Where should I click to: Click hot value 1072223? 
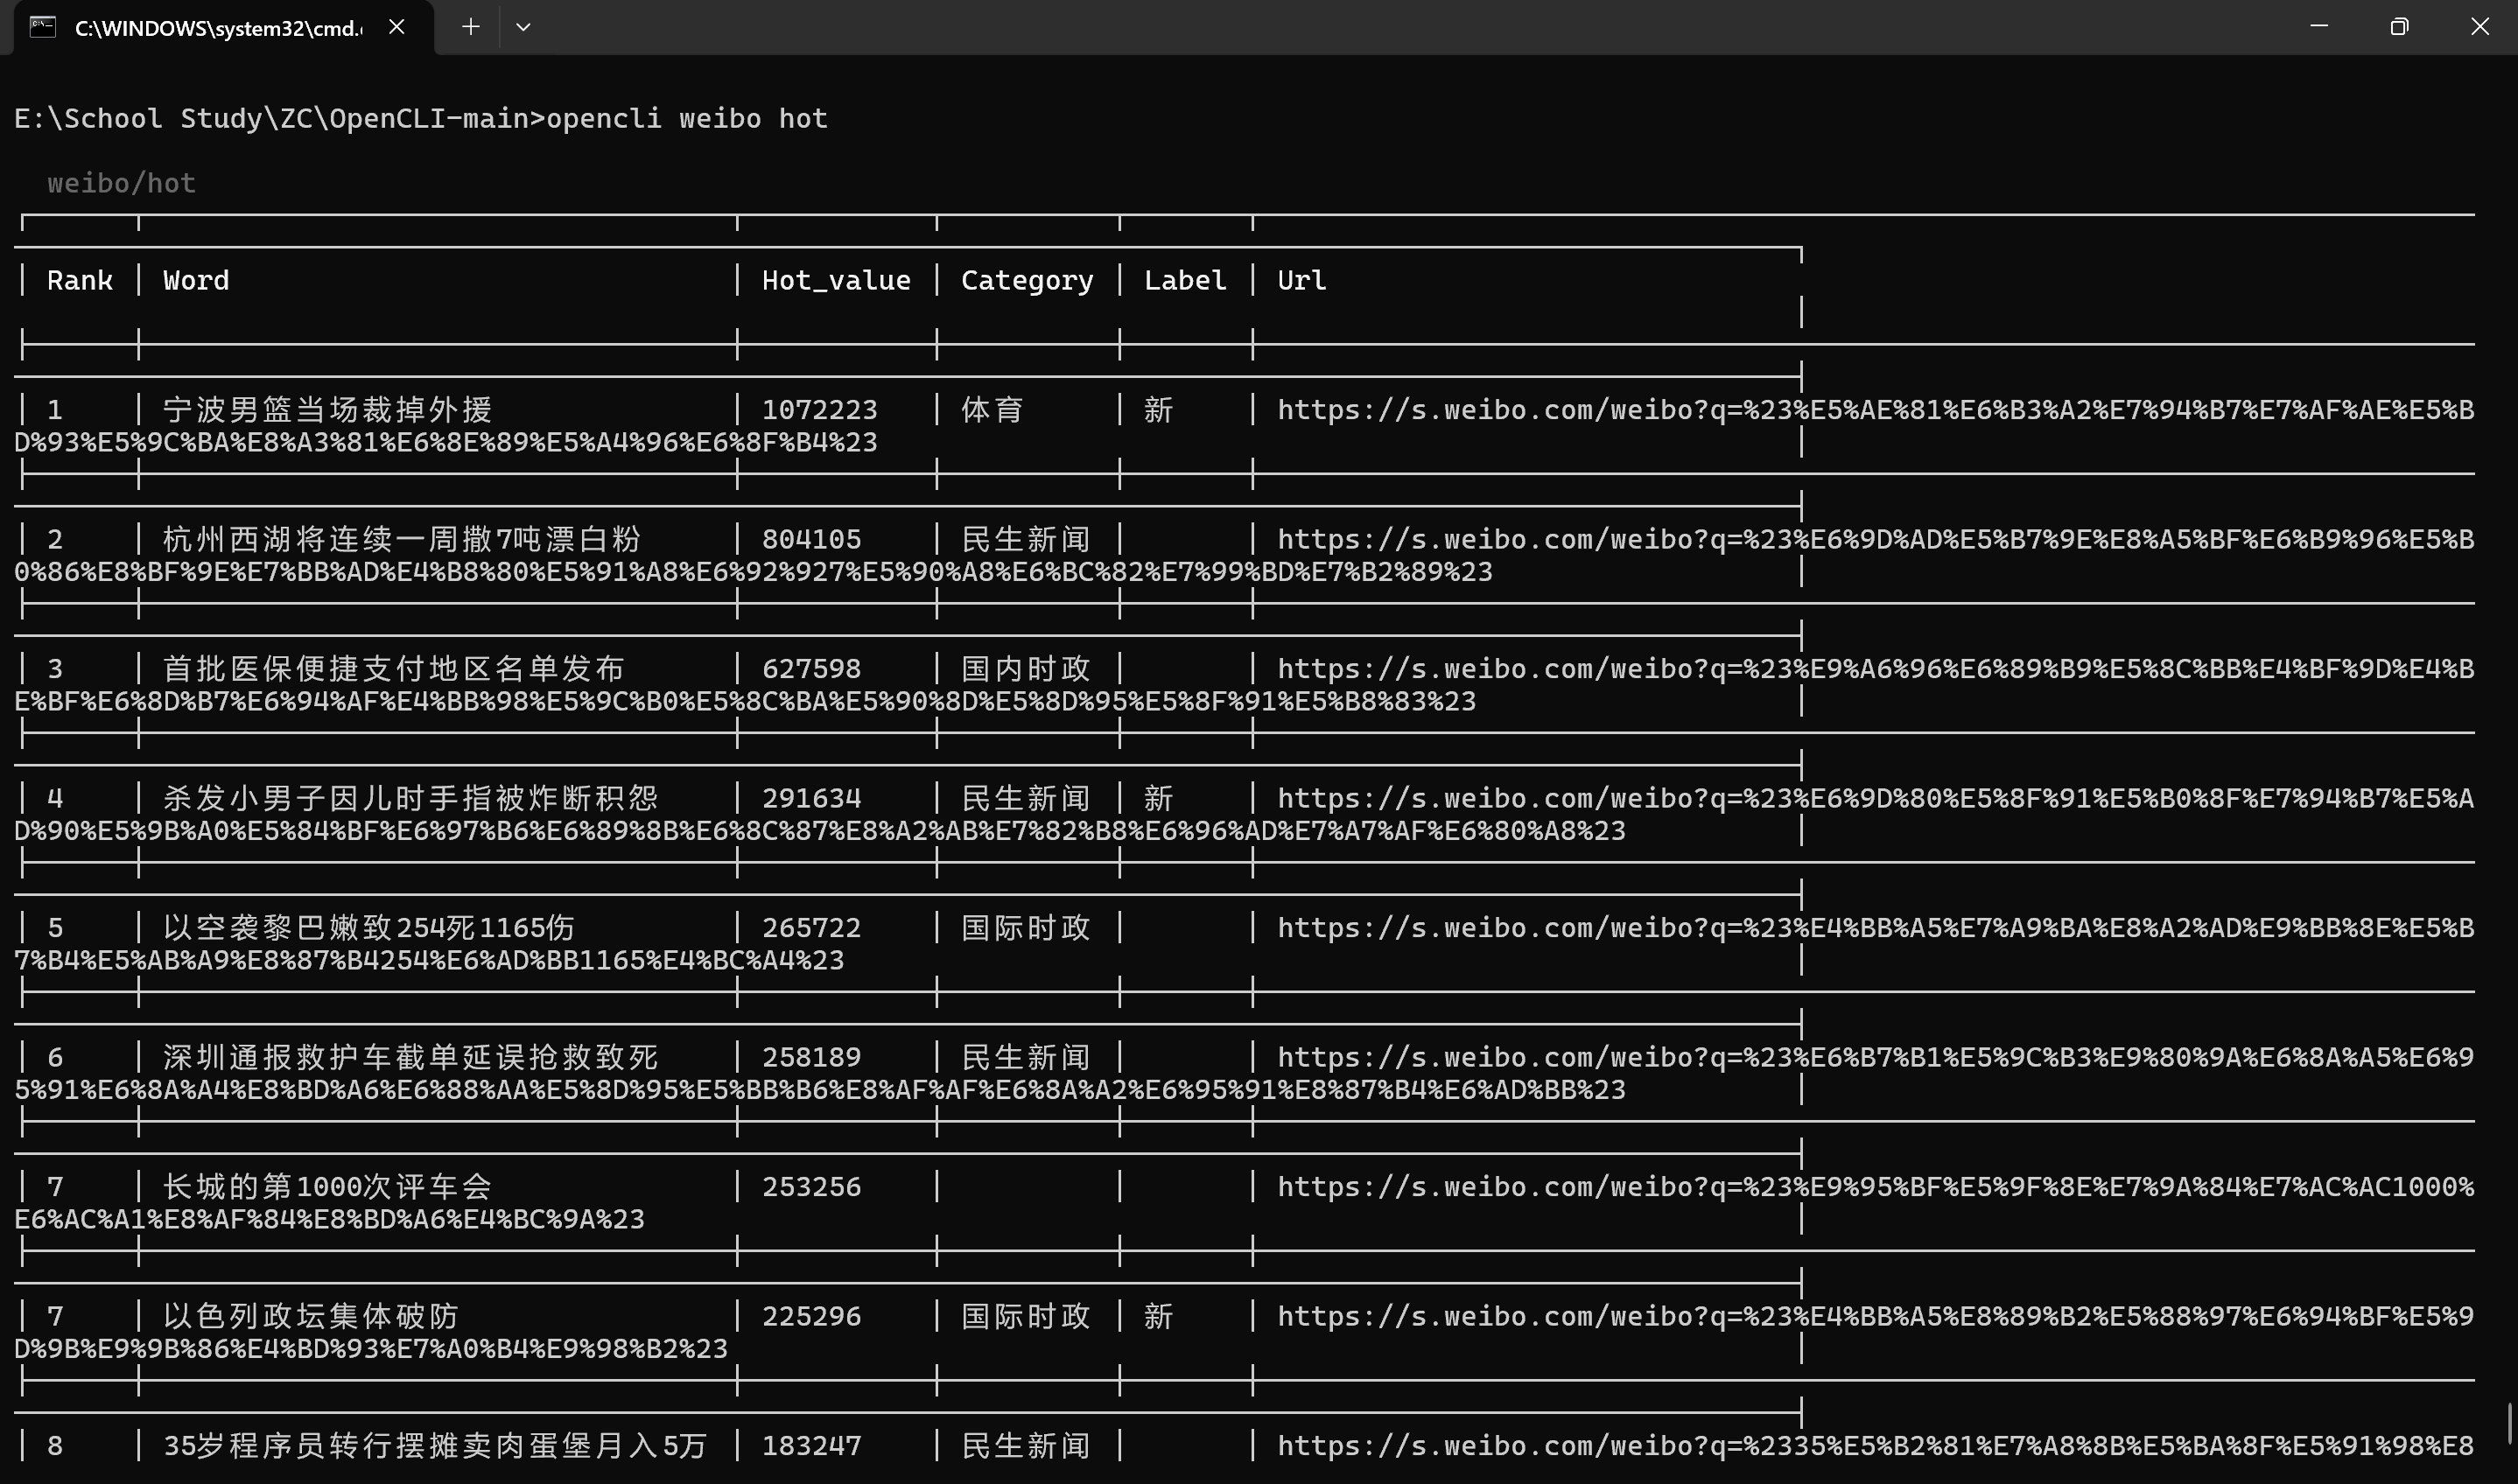pyautogui.click(x=819, y=410)
